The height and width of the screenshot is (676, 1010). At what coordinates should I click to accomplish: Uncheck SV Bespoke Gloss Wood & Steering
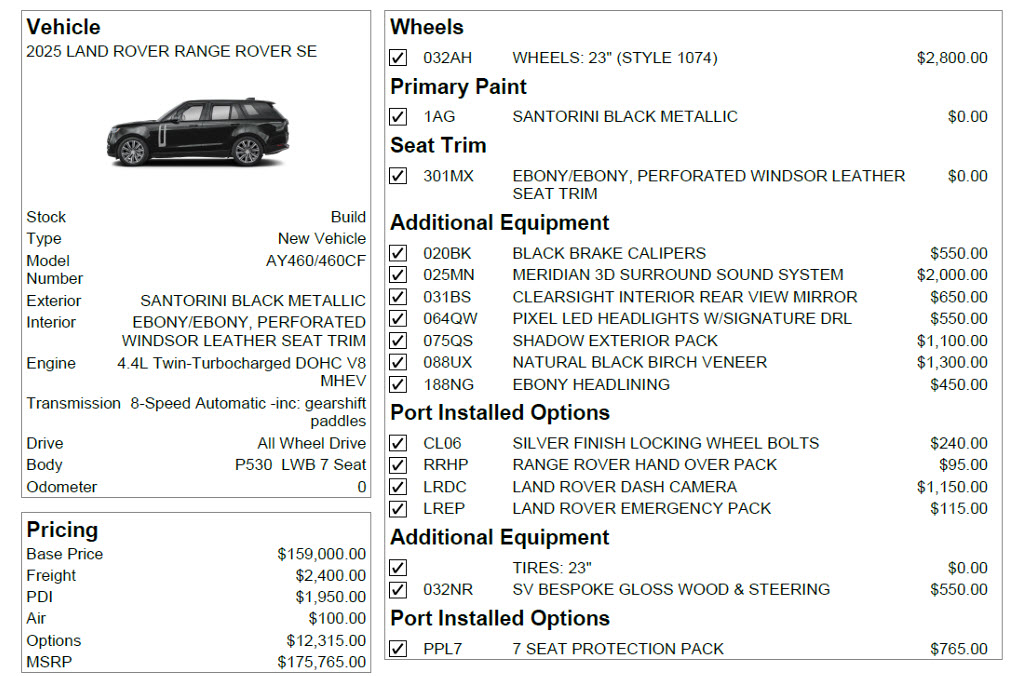[x=398, y=589]
